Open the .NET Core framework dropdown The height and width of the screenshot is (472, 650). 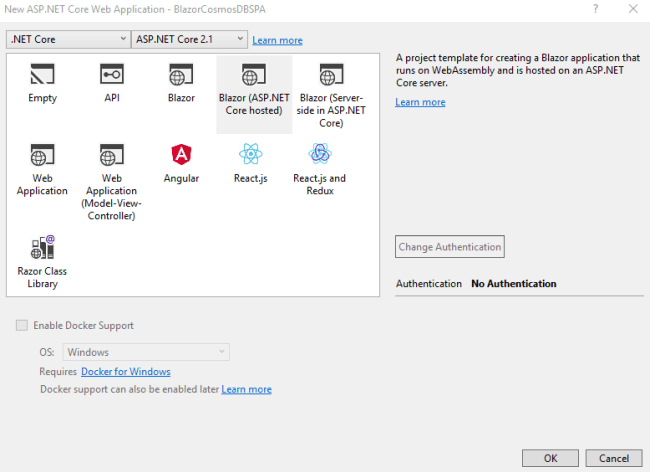68,39
